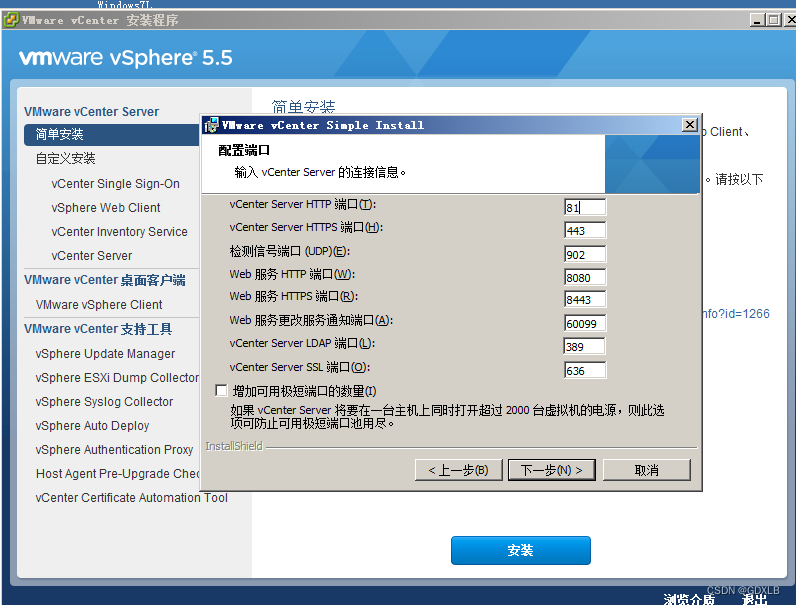Viewport: 796px width, 605px height.
Task: Go back with the 上一步(B) button
Action: coord(458,470)
